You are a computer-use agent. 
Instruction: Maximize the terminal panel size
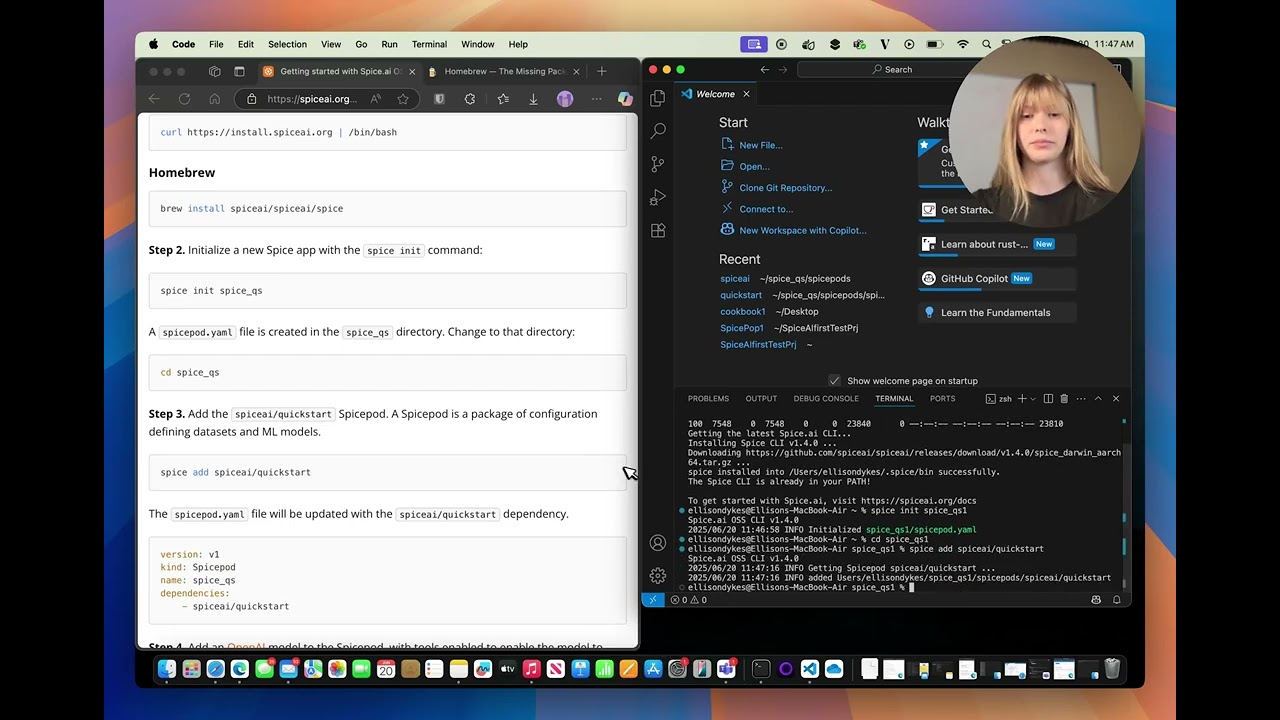pyautogui.click(x=1098, y=399)
